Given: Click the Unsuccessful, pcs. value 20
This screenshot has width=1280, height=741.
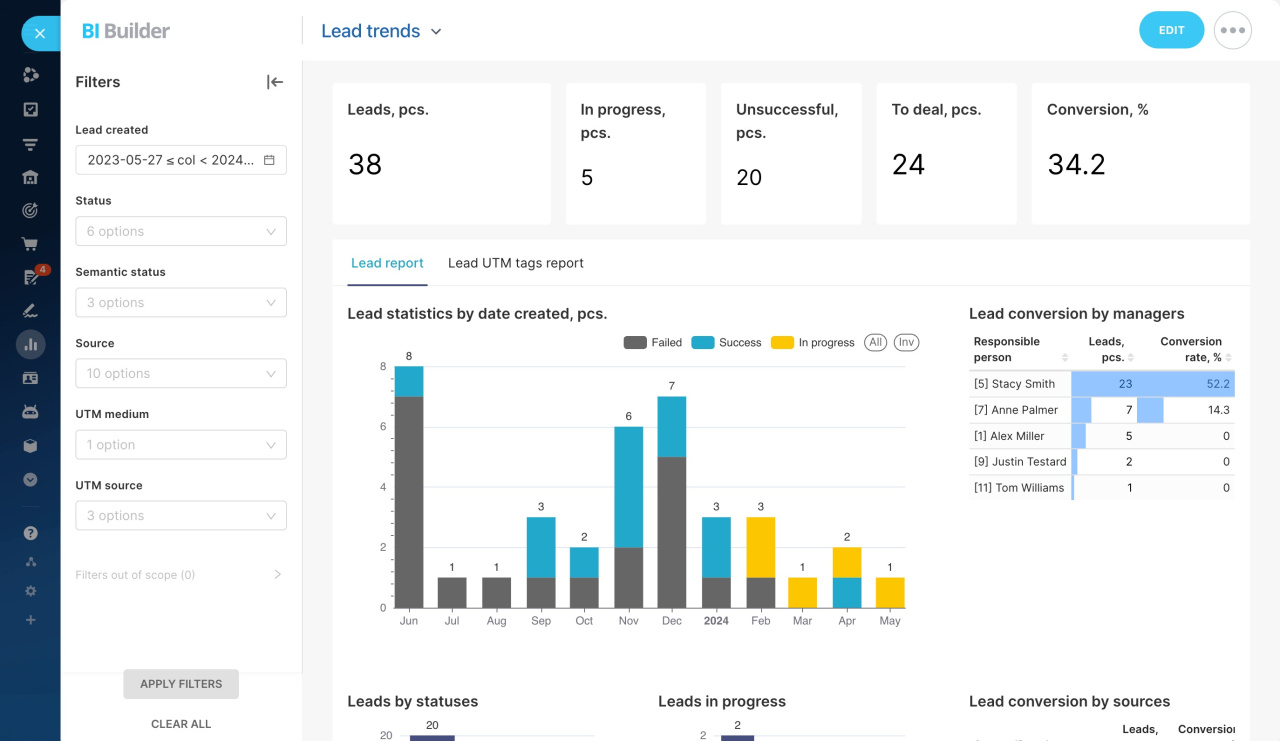Looking at the screenshot, I should [x=749, y=178].
